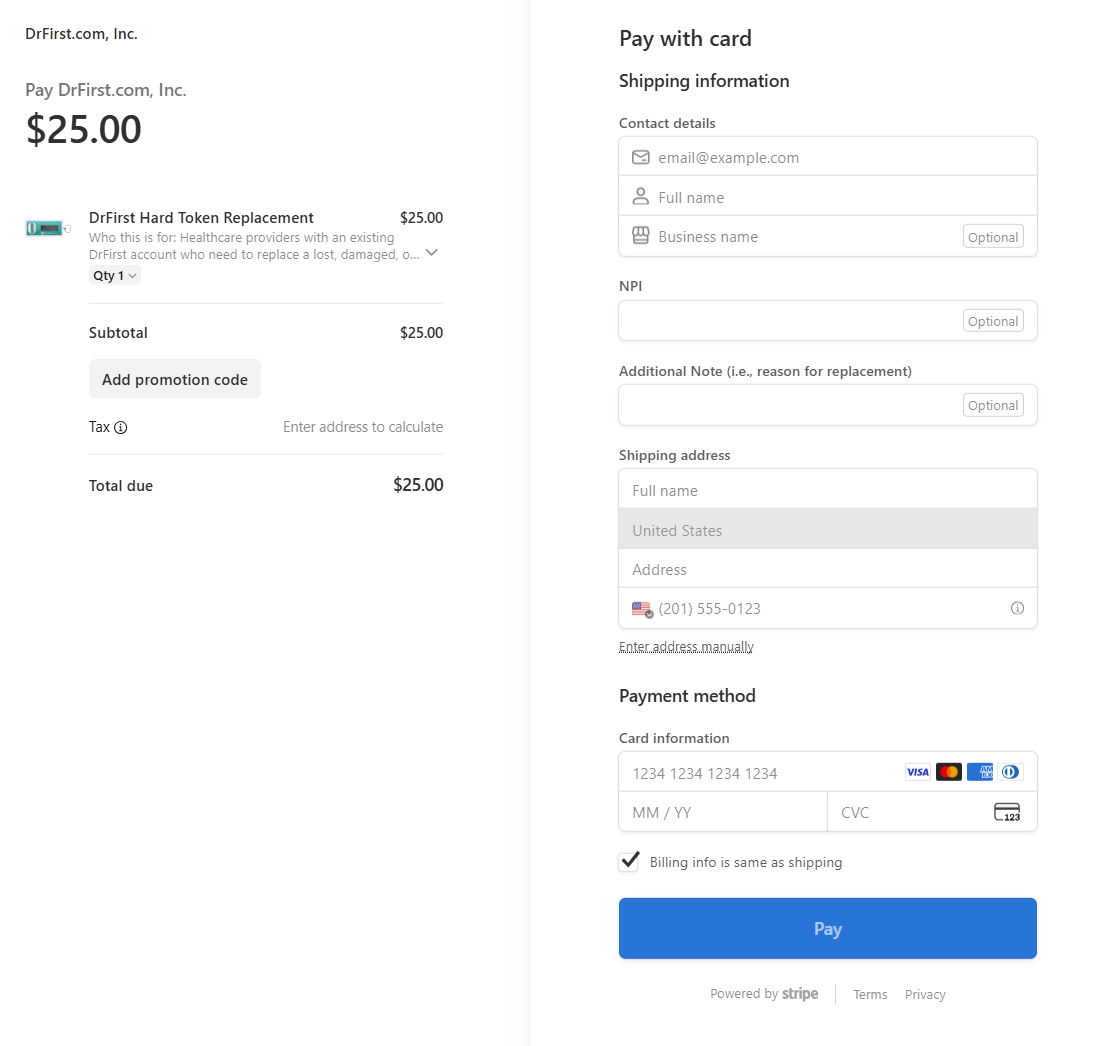Click the hard token product thumbnail
Viewport: 1099px width, 1046px height.
45,229
